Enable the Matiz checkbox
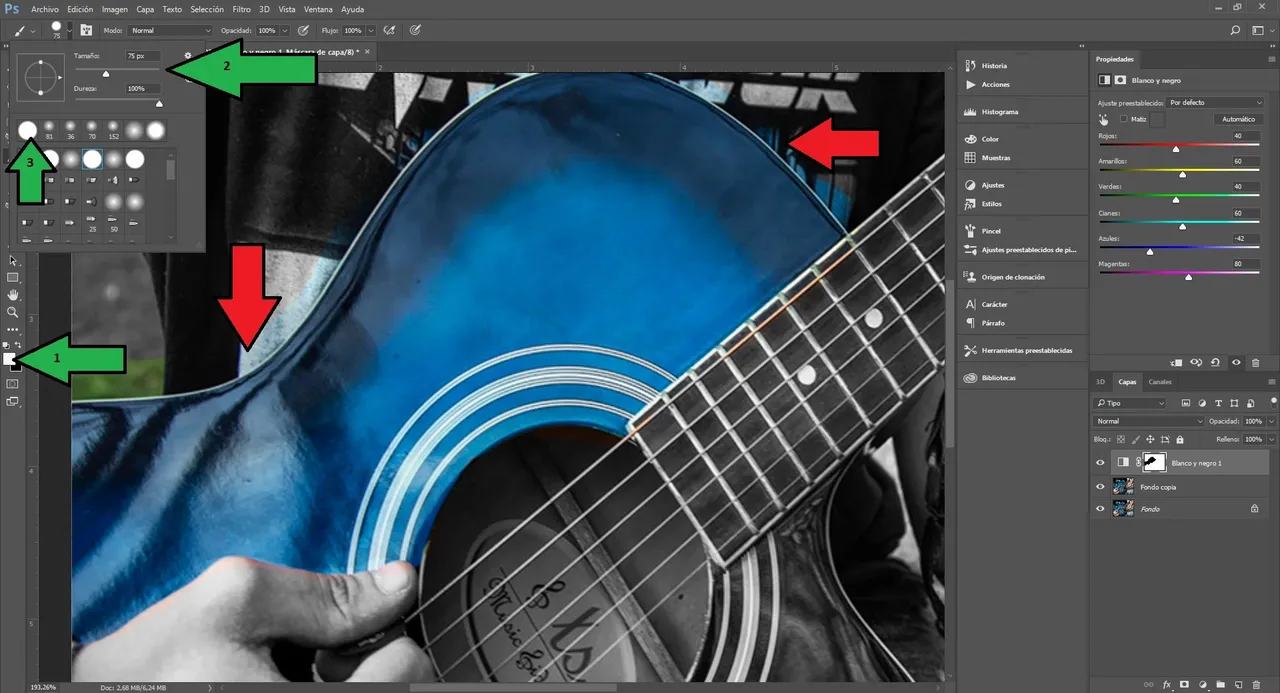Screen dimensions: 1280x693 click(x=1123, y=119)
